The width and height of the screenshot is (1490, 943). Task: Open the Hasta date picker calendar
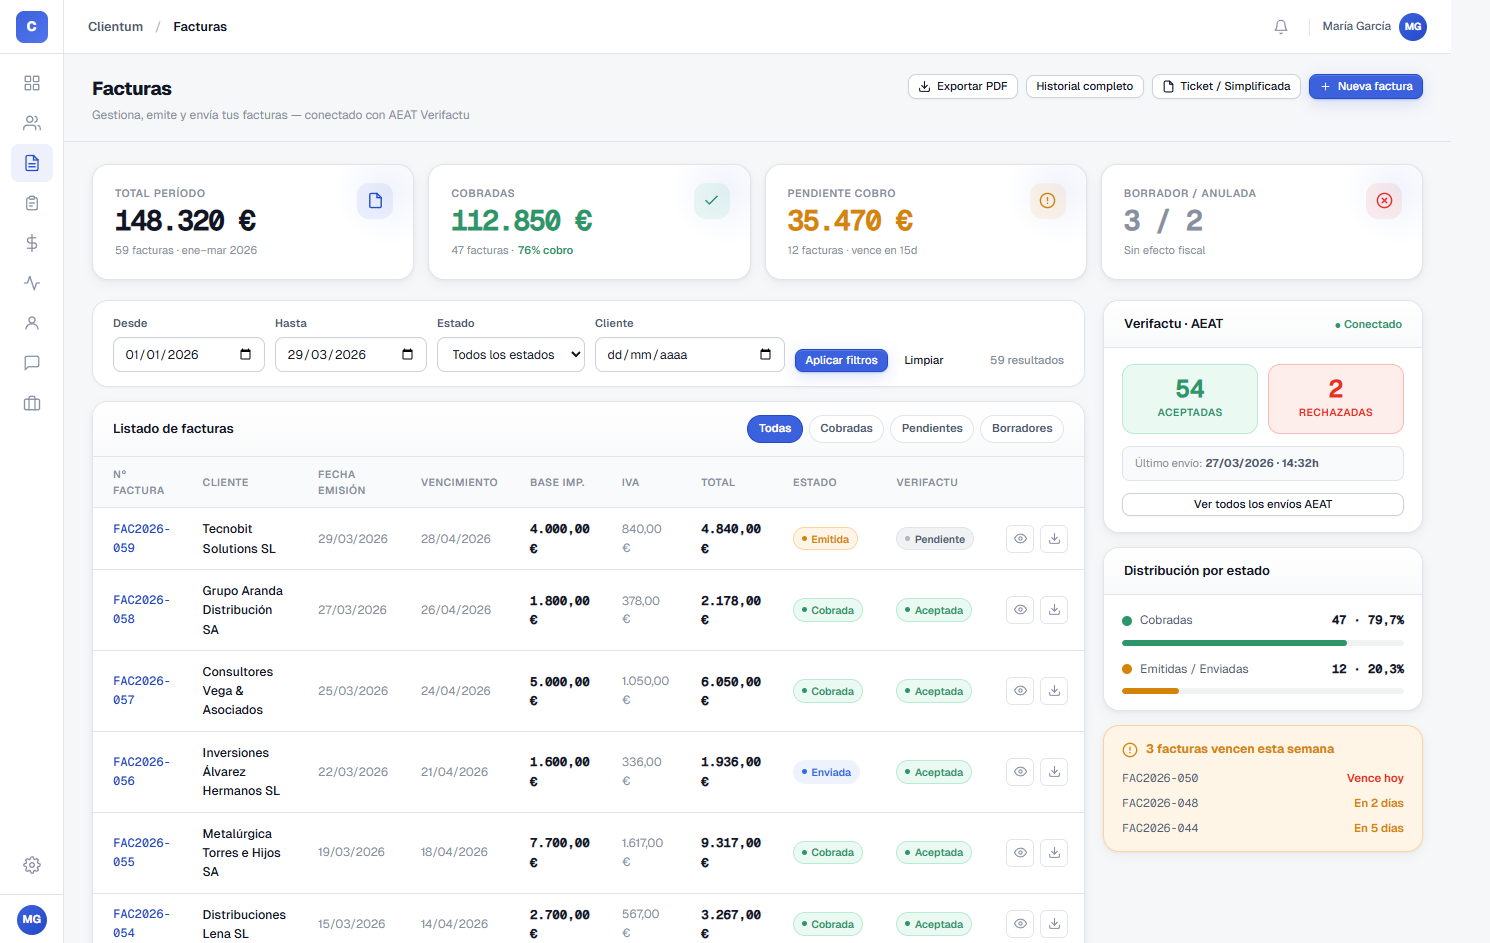406,354
